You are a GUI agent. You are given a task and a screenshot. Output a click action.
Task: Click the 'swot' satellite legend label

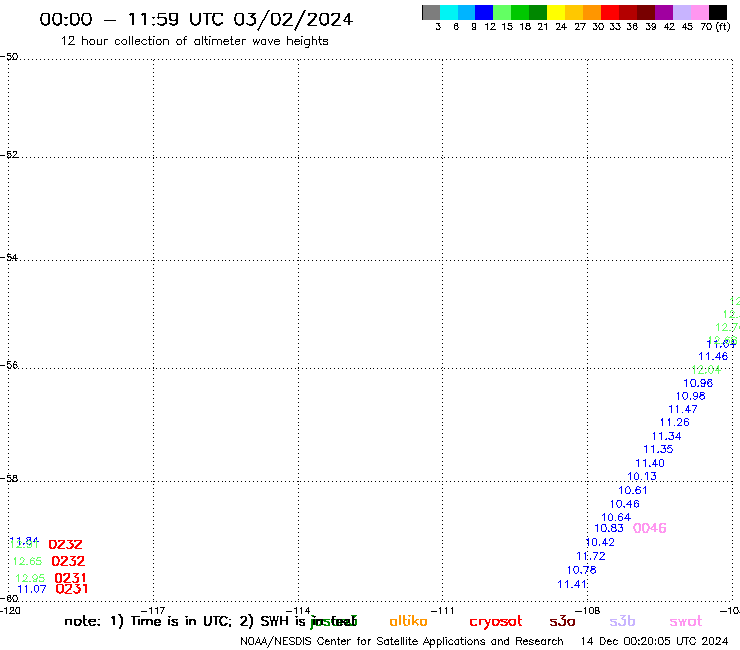686,621
